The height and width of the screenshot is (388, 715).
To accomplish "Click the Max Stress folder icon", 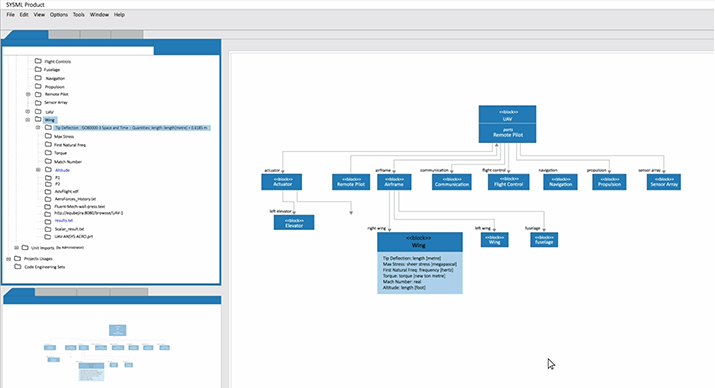I will click(x=48, y=136).
